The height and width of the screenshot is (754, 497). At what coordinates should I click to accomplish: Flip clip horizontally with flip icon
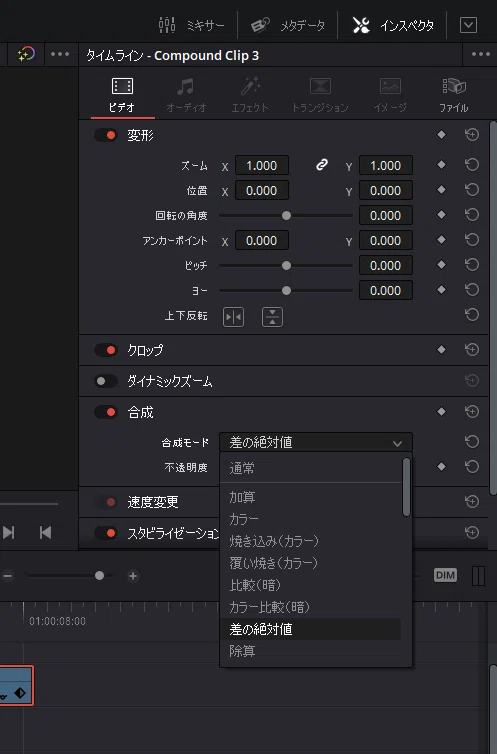pos(233,317)
